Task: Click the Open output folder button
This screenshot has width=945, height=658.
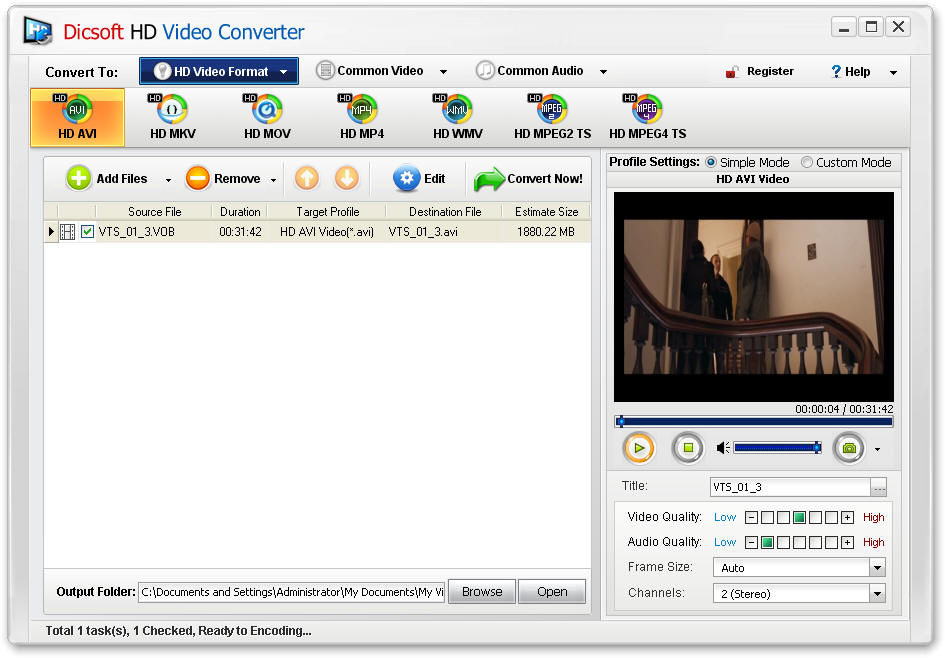Action: pyautogui.click(x=552, y=592)
